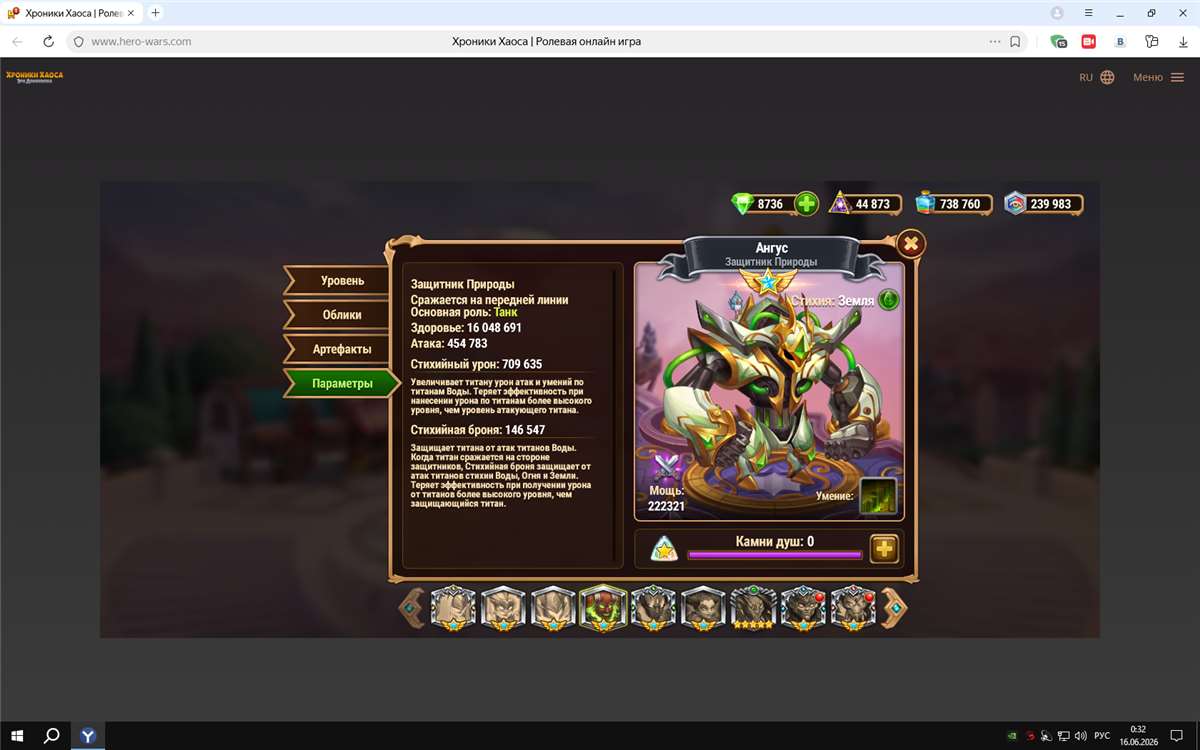Open the red video camera extension

coord(1088,42)
